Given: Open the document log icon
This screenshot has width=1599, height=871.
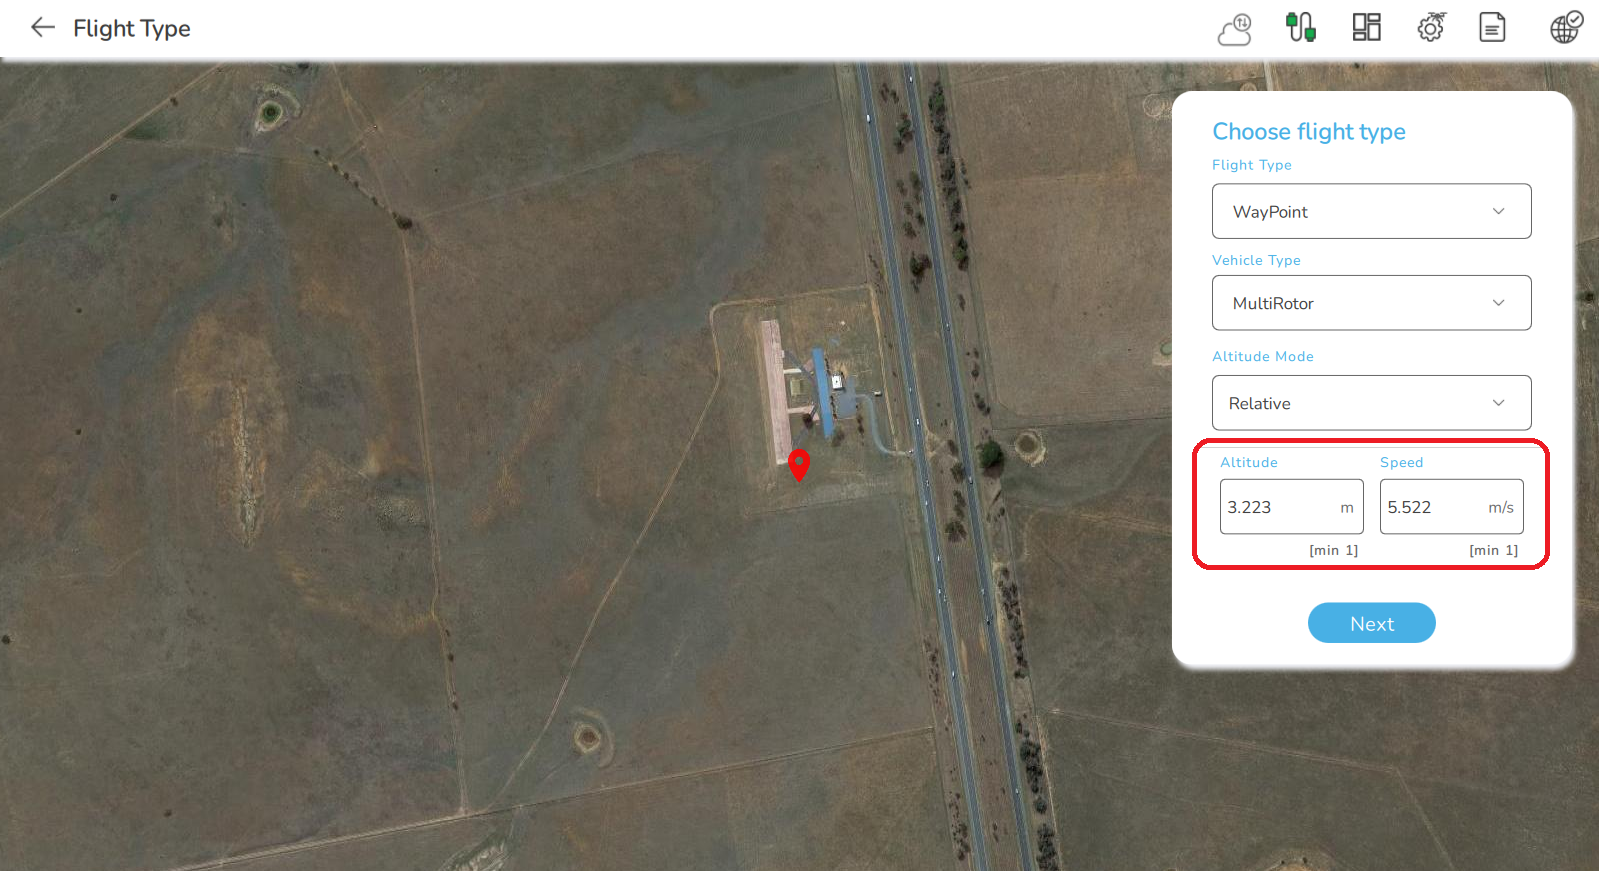Looking at the screenshot, I should [1492, 27].
